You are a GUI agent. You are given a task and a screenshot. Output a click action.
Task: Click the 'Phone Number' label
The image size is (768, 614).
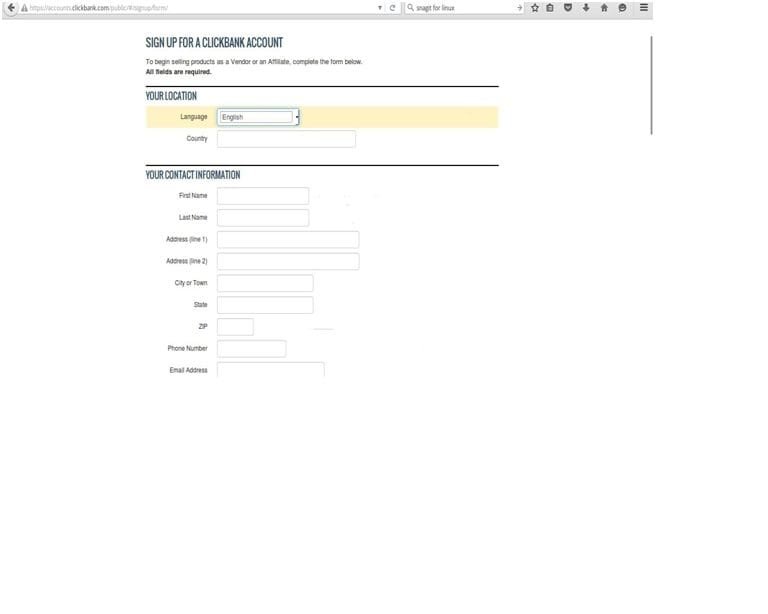tap(188, 348)
